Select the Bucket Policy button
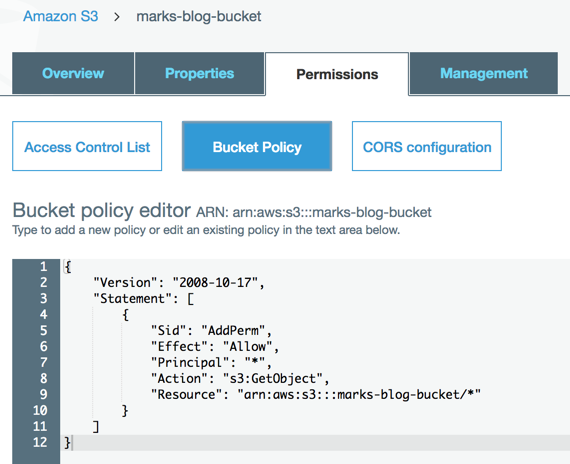 point(257,146)
